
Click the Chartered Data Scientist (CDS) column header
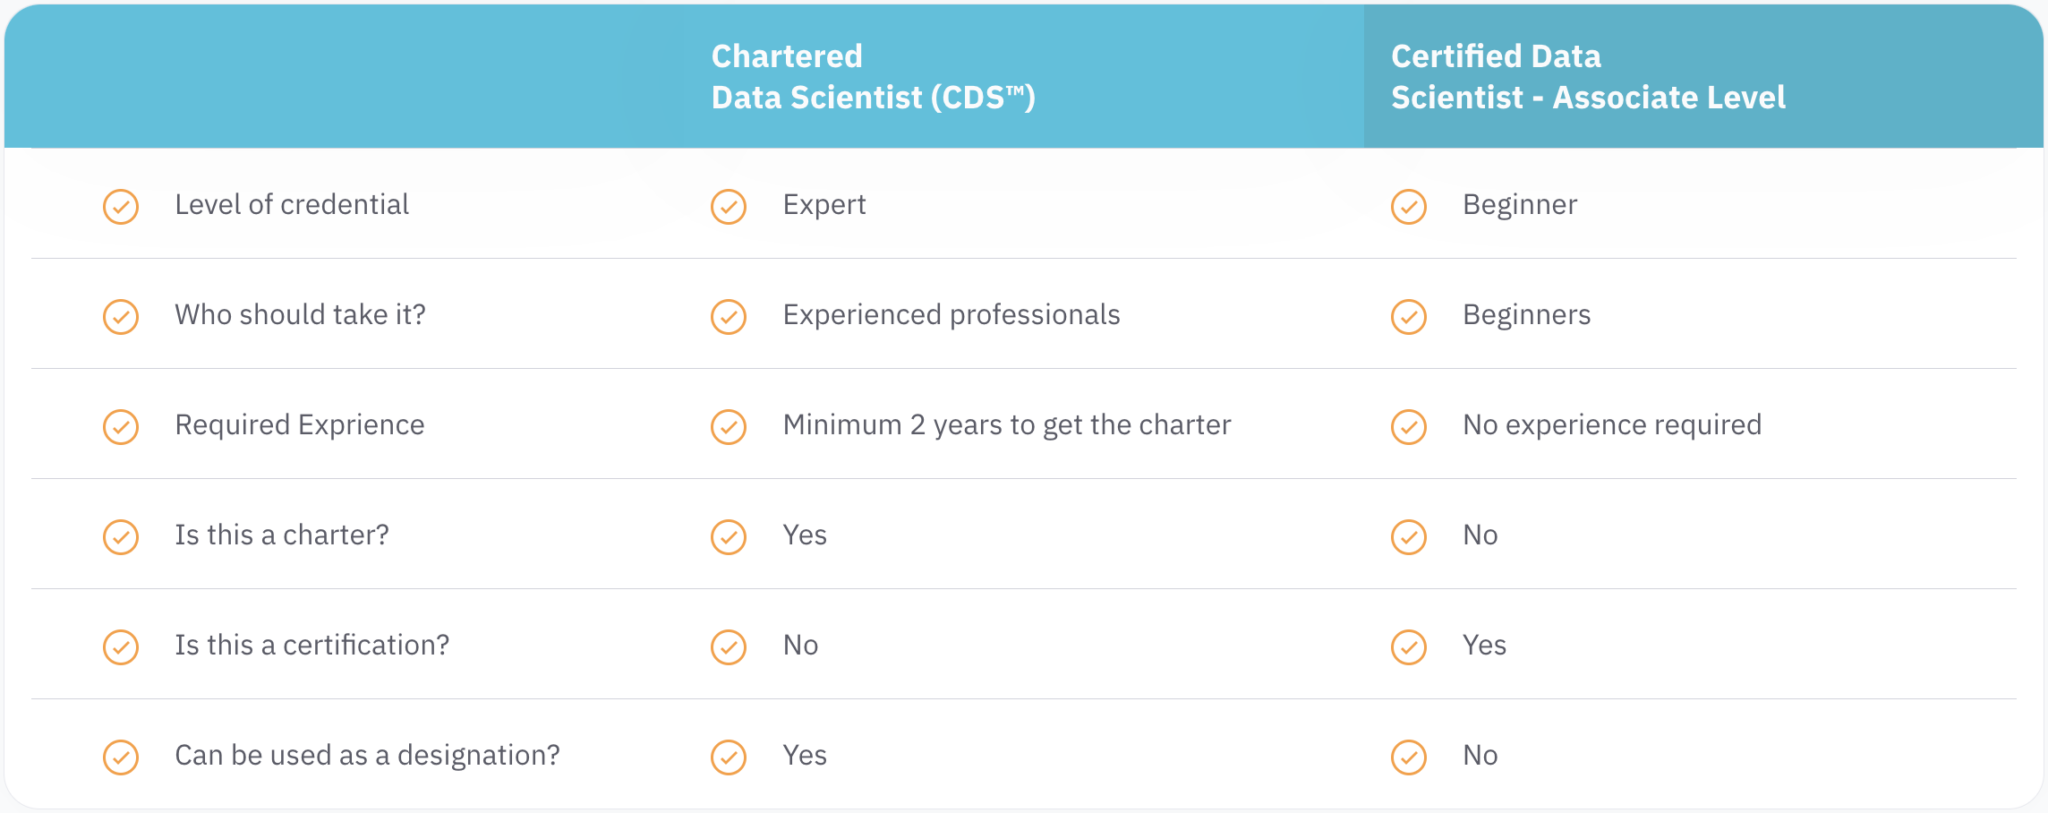point(872,77)
